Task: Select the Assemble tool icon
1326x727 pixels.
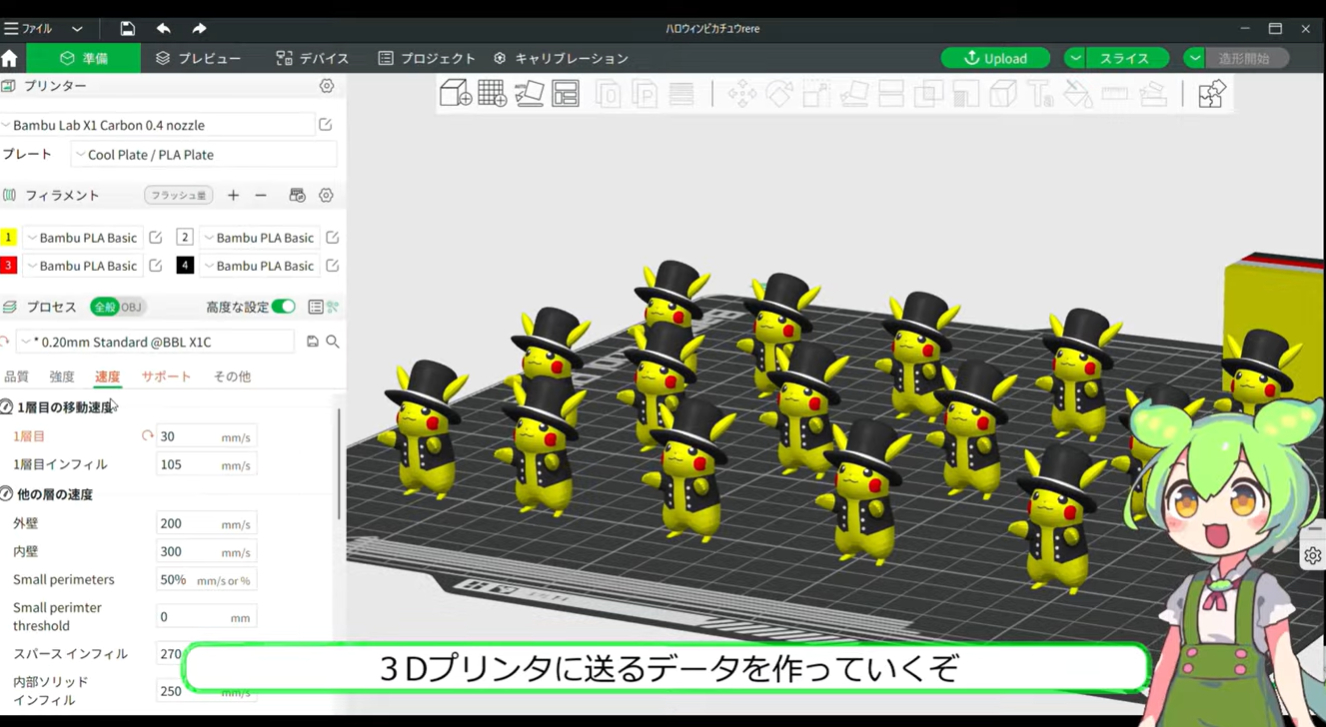Action: click(x=1152, y=94)
